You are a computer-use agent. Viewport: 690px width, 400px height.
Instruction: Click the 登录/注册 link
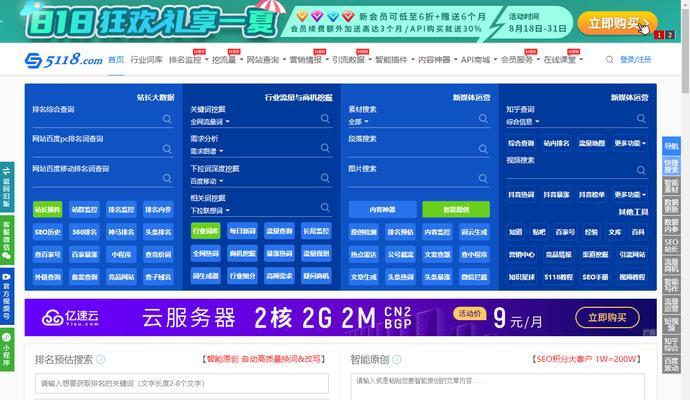(635, 59)
